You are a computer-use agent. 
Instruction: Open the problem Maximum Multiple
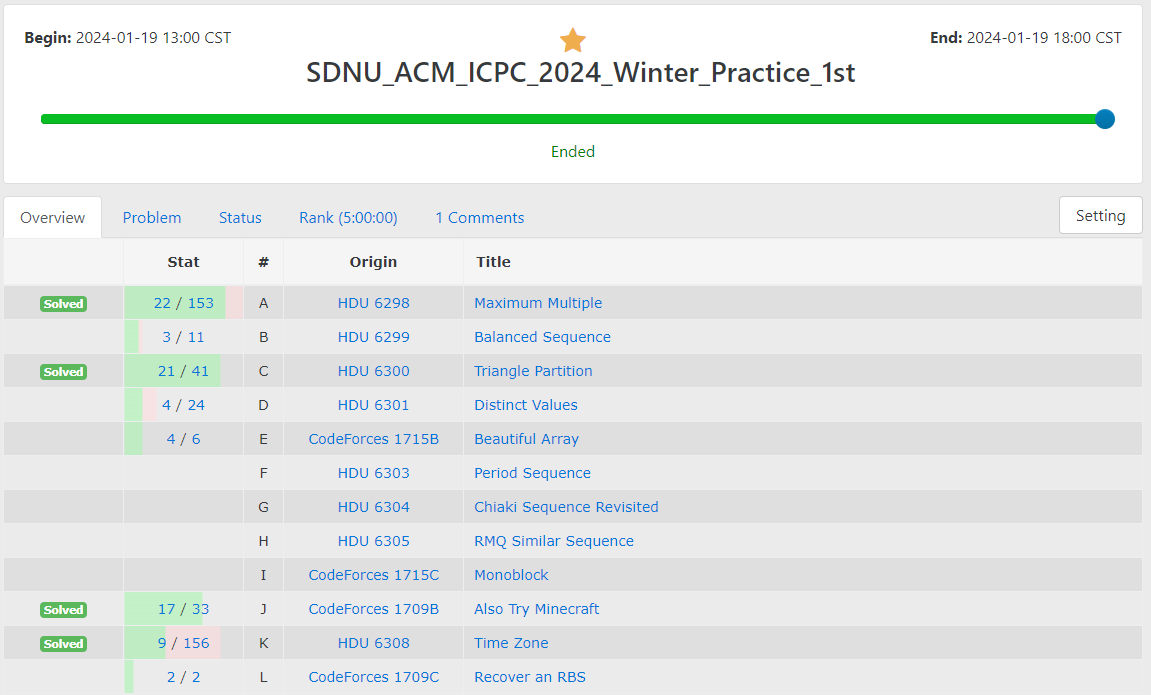(538, 302)
